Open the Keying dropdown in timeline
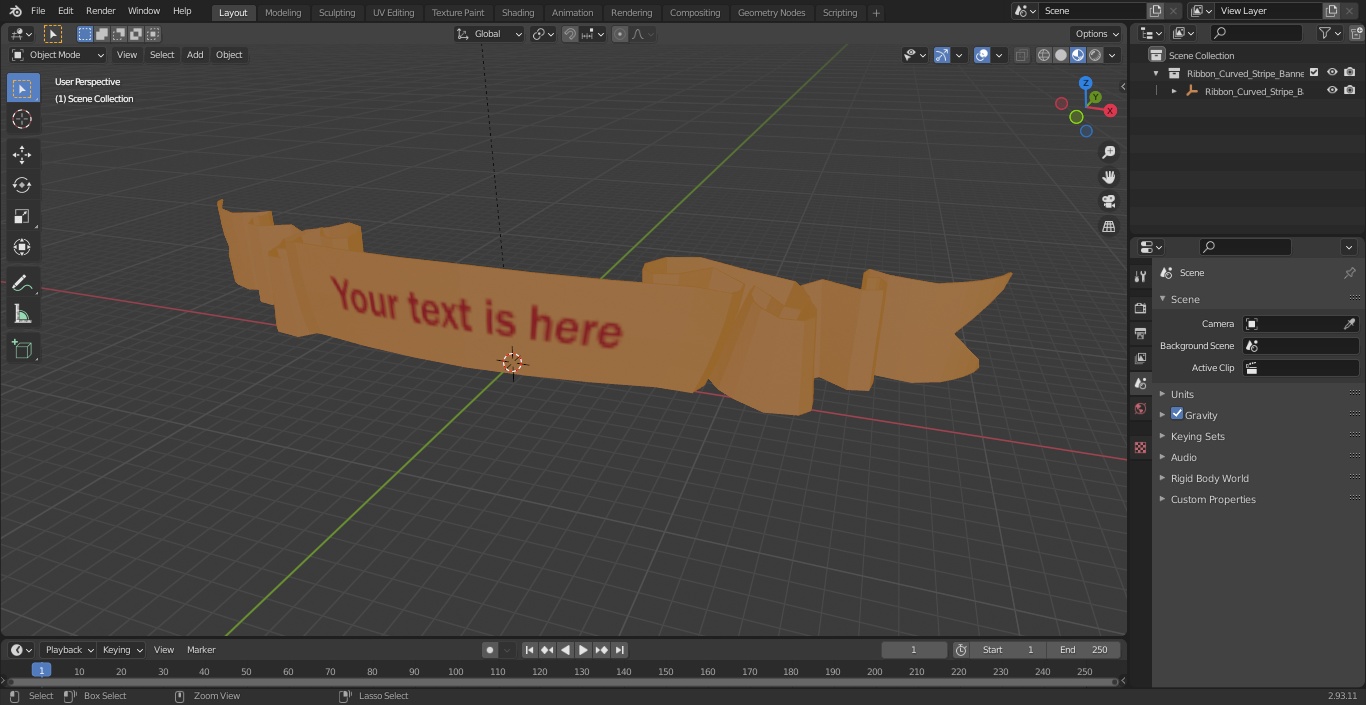The image size is (1366, 705). point(122,650)
